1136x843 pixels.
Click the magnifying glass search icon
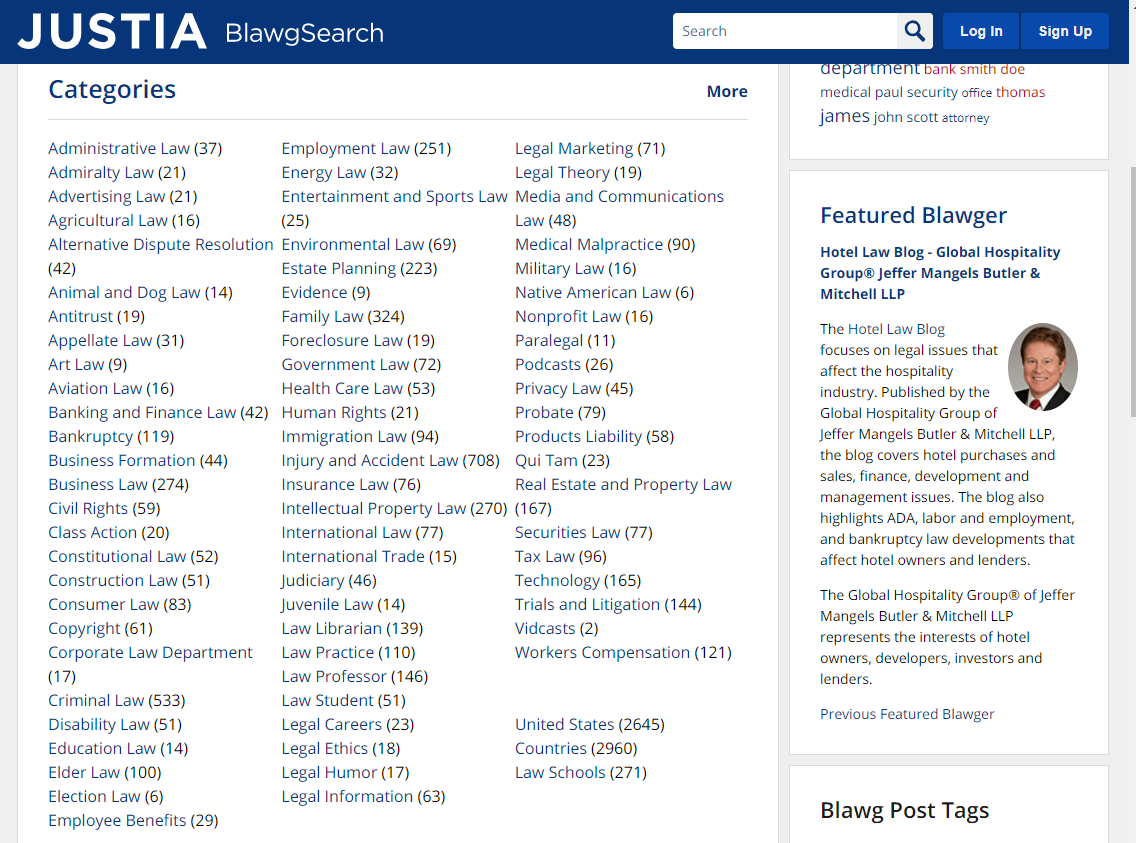pyautogui.click(x=914, y=31)
